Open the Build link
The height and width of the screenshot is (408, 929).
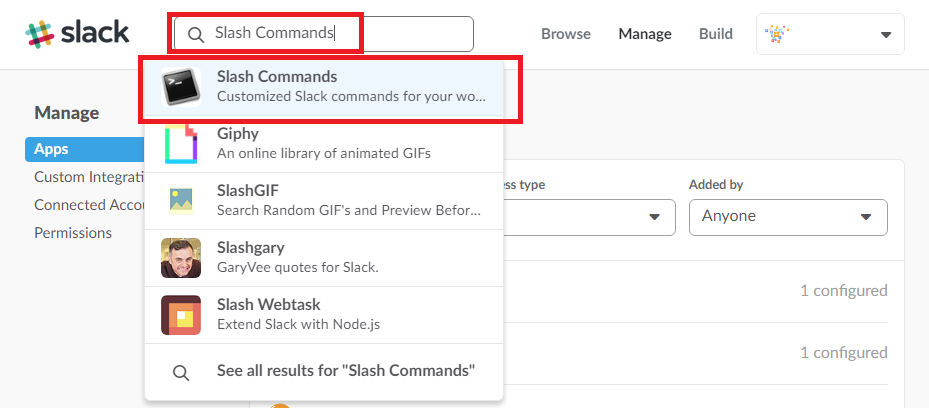716,34
